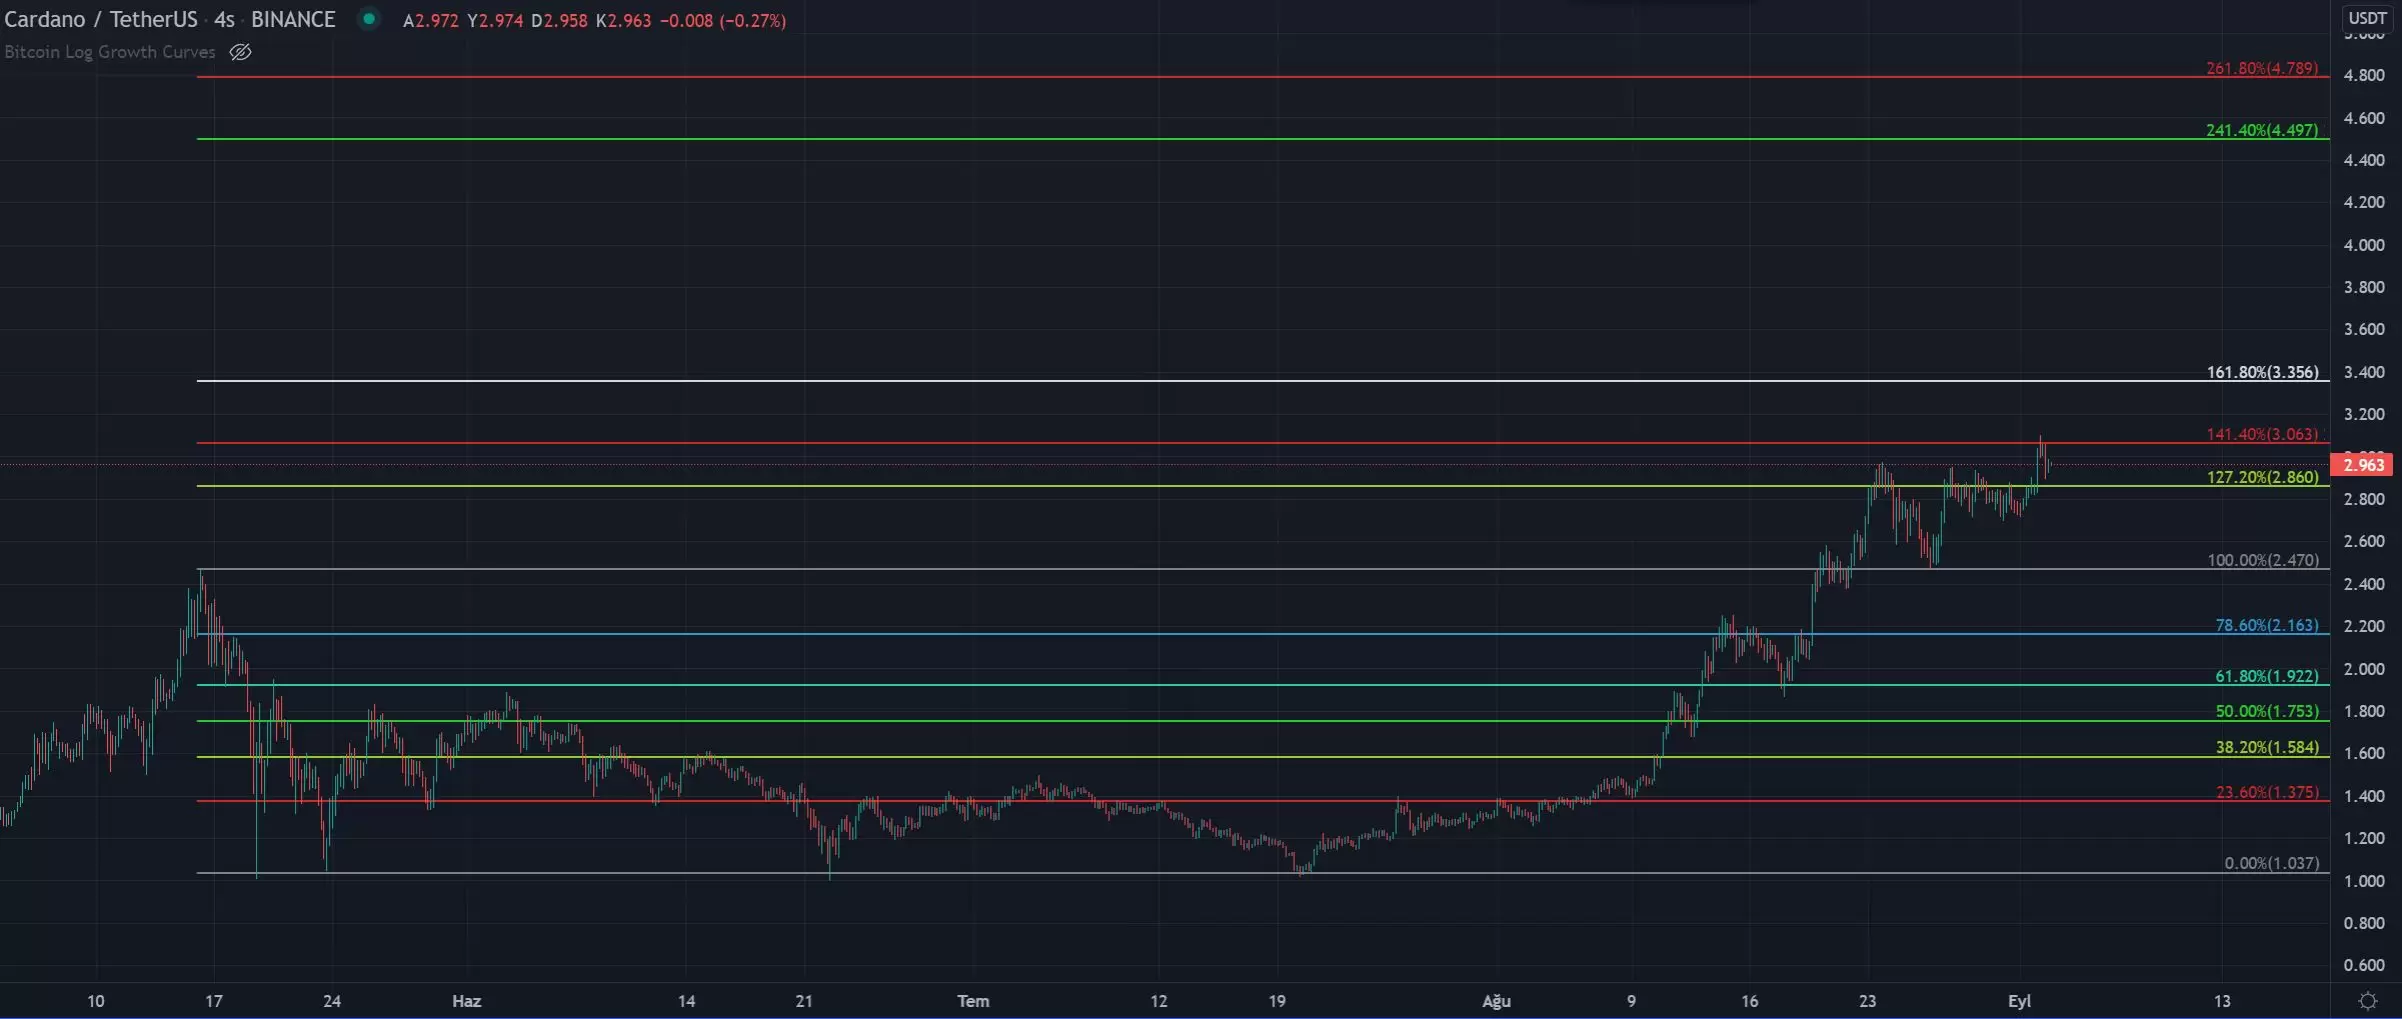2402x1019 pixels.
Task: Select the 61.80%(1.922) Fibonacci level label
Action: pos(2266,676)
